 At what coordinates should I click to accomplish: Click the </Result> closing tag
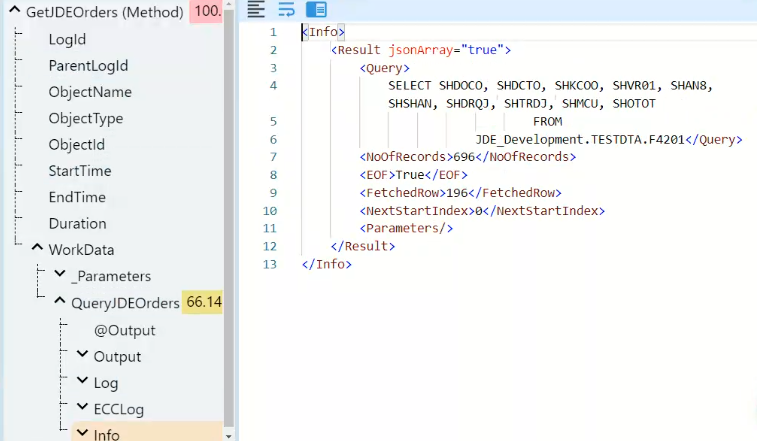(x=363, y=246)
